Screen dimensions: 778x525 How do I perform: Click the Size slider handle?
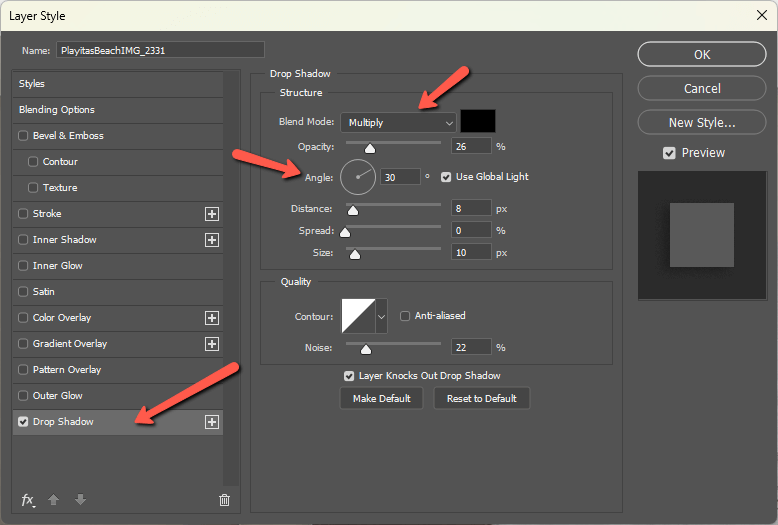click(x=355, y=255)
